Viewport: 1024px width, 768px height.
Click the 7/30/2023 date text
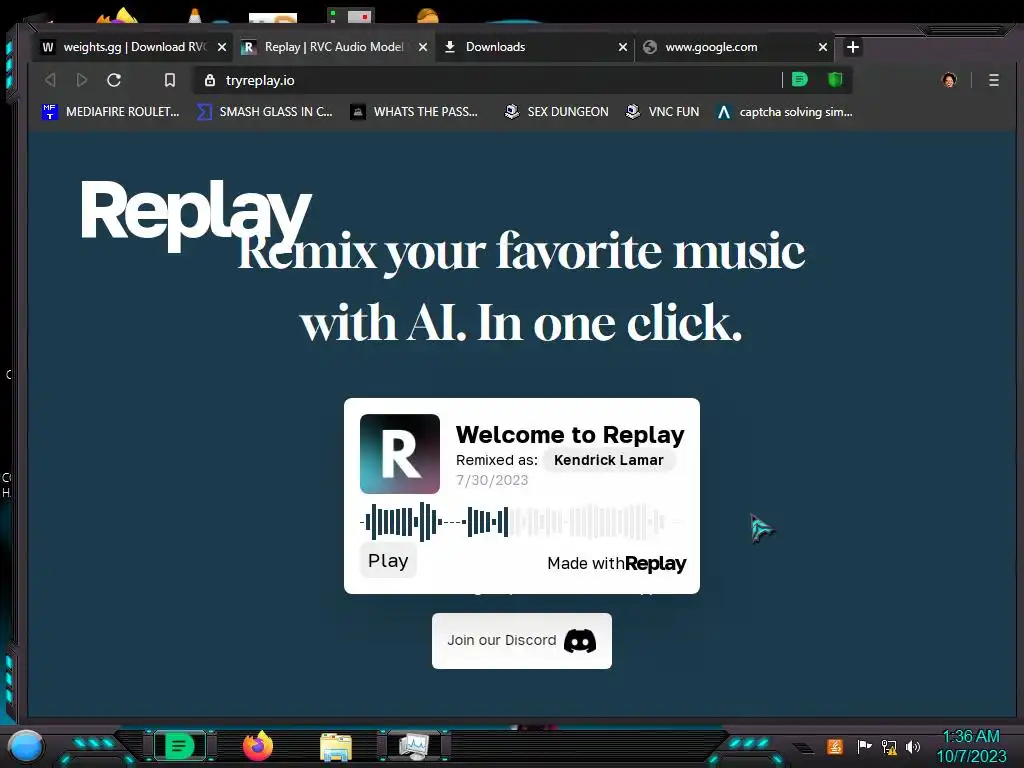click(492, 481)
